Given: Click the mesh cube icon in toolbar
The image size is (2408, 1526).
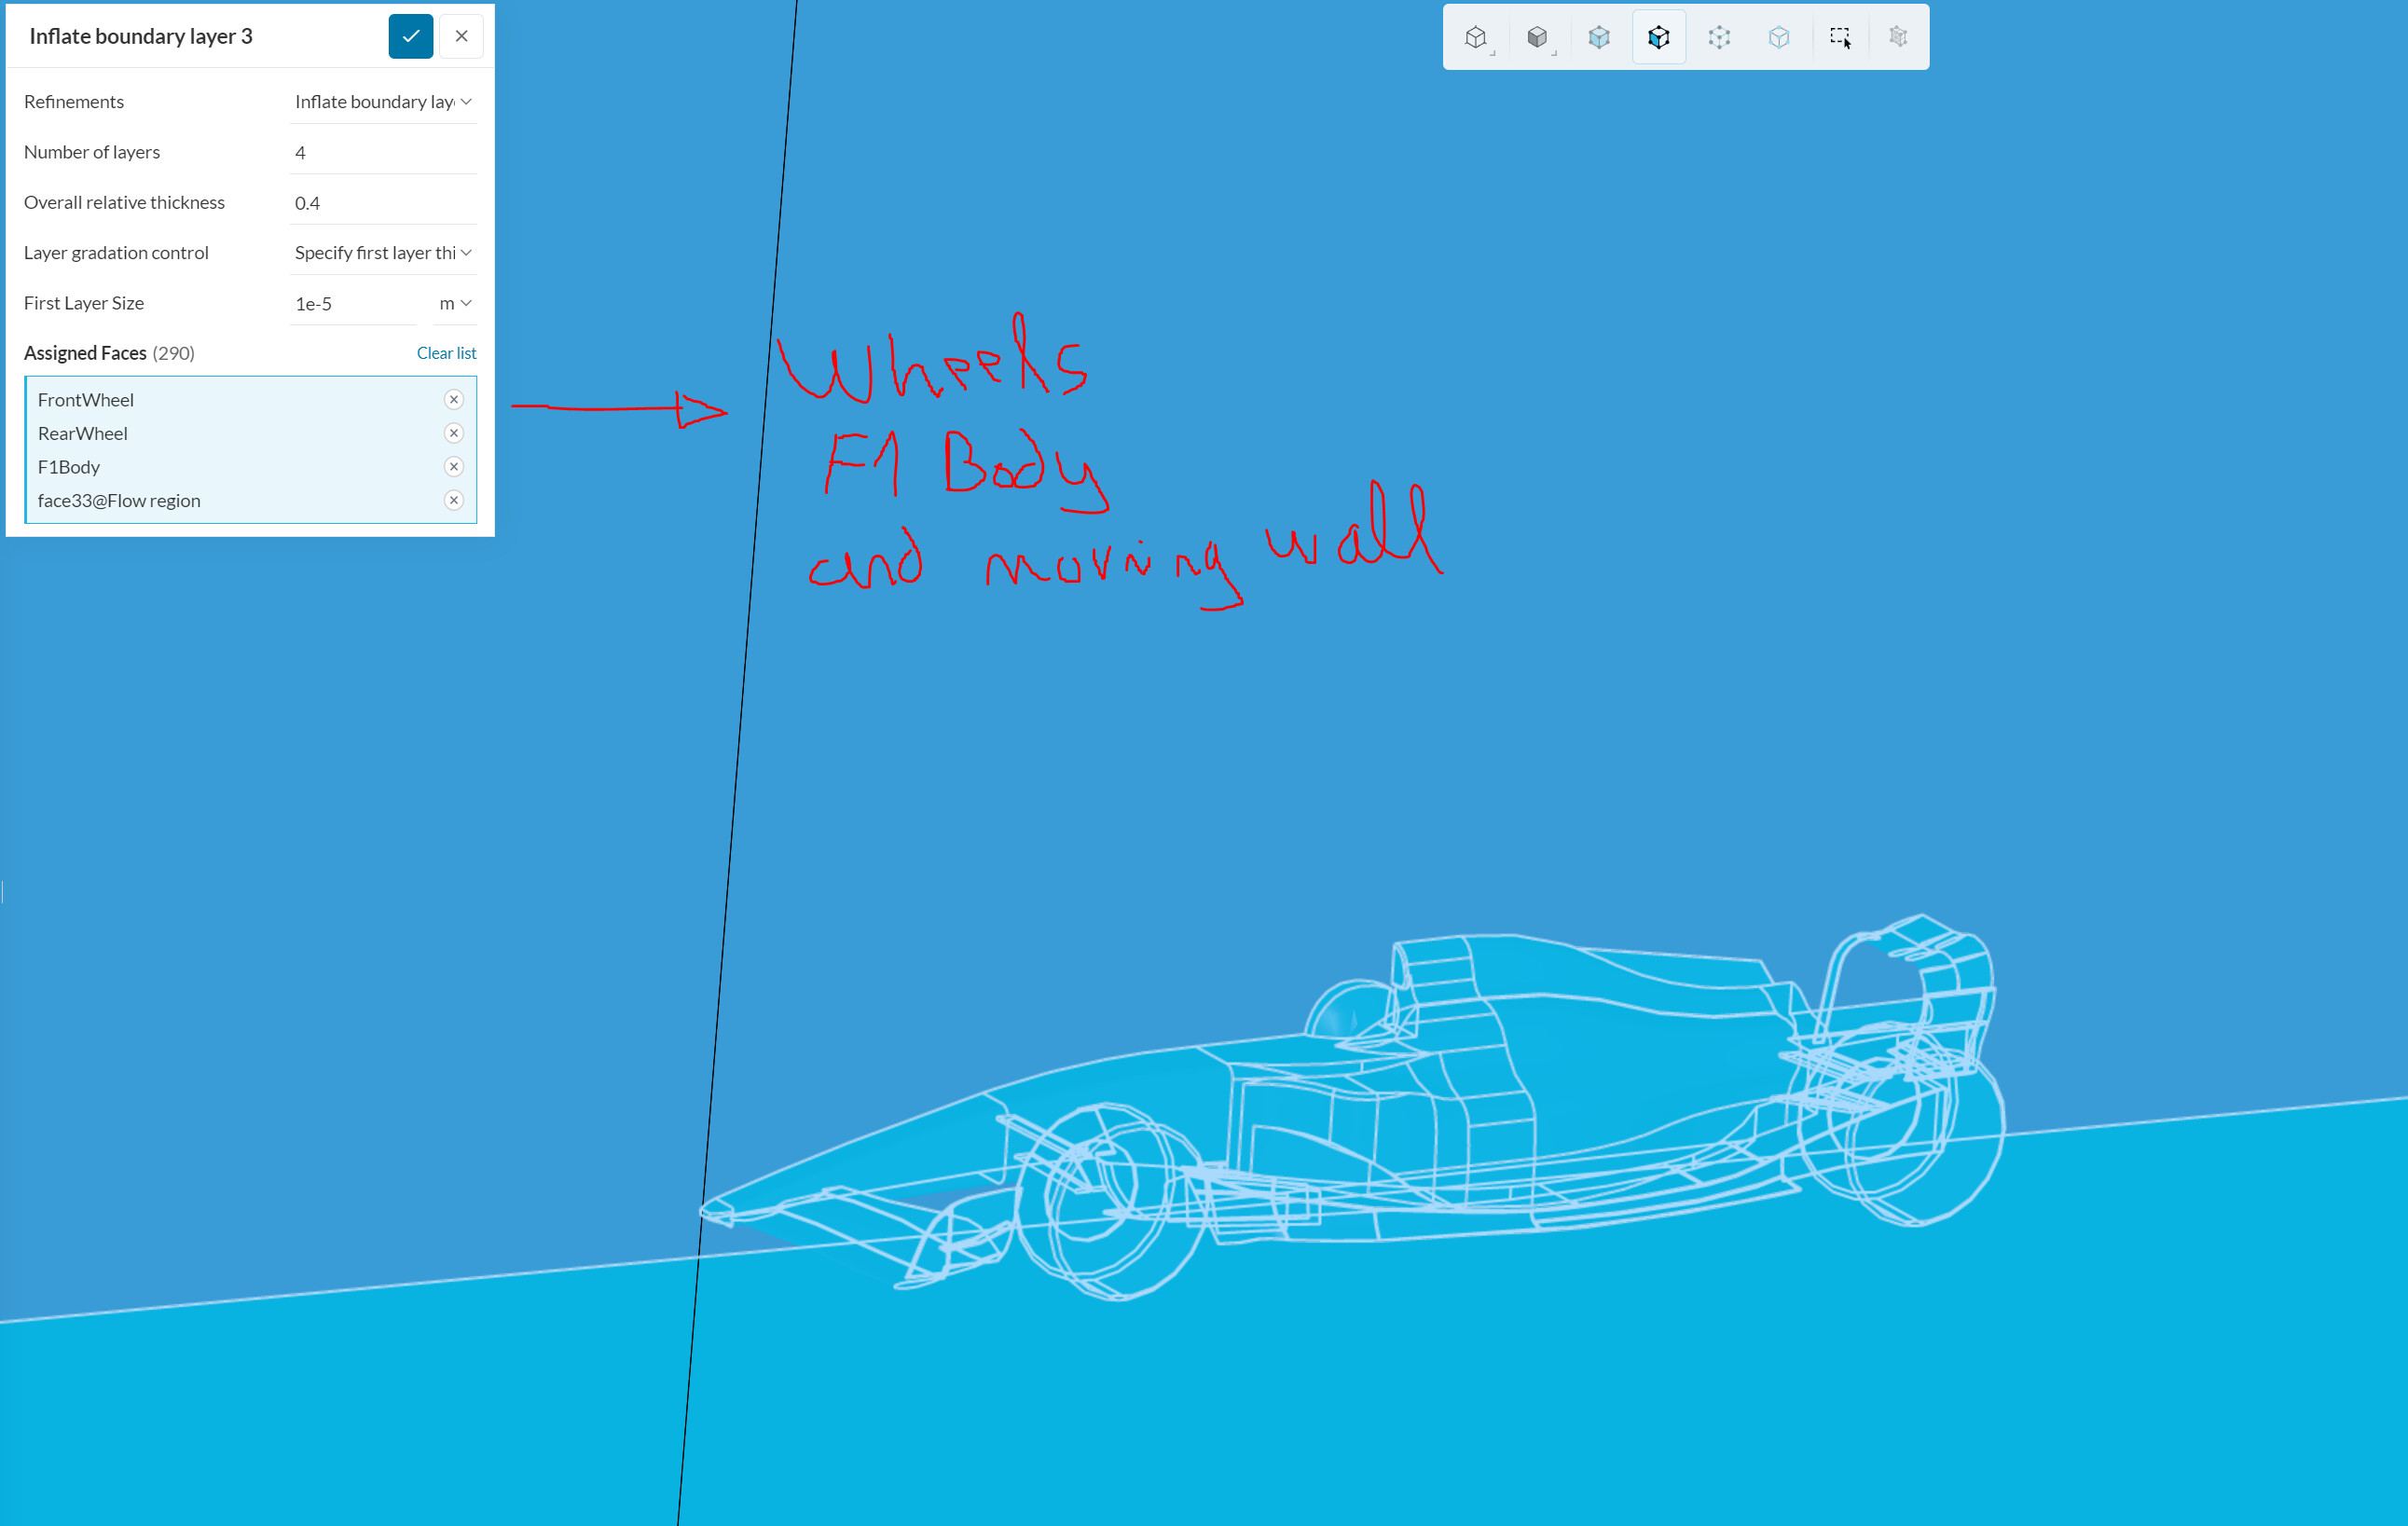Looking at the screenshot, I should [x=1898, y=38].
